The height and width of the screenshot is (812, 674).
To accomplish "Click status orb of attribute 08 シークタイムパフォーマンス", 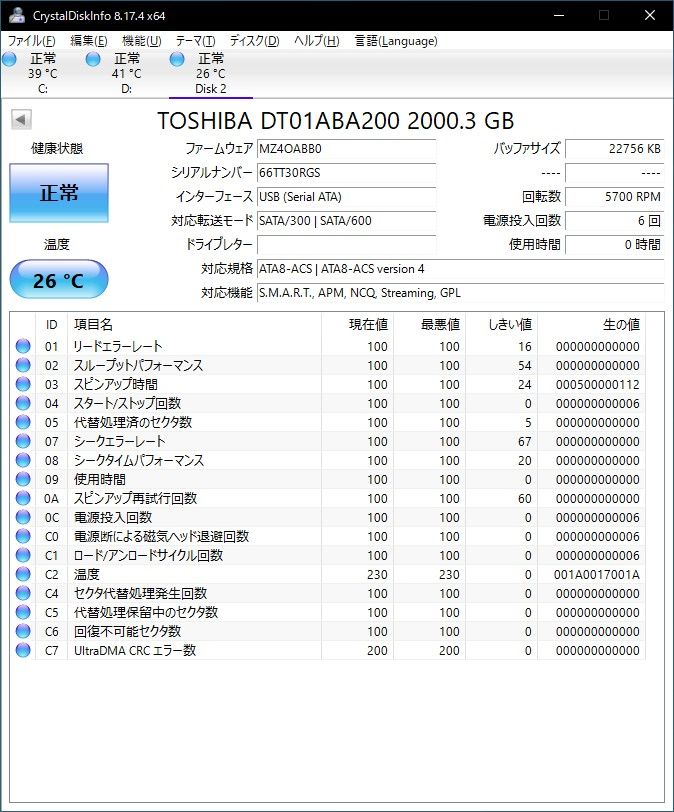I will coord(23,460).
